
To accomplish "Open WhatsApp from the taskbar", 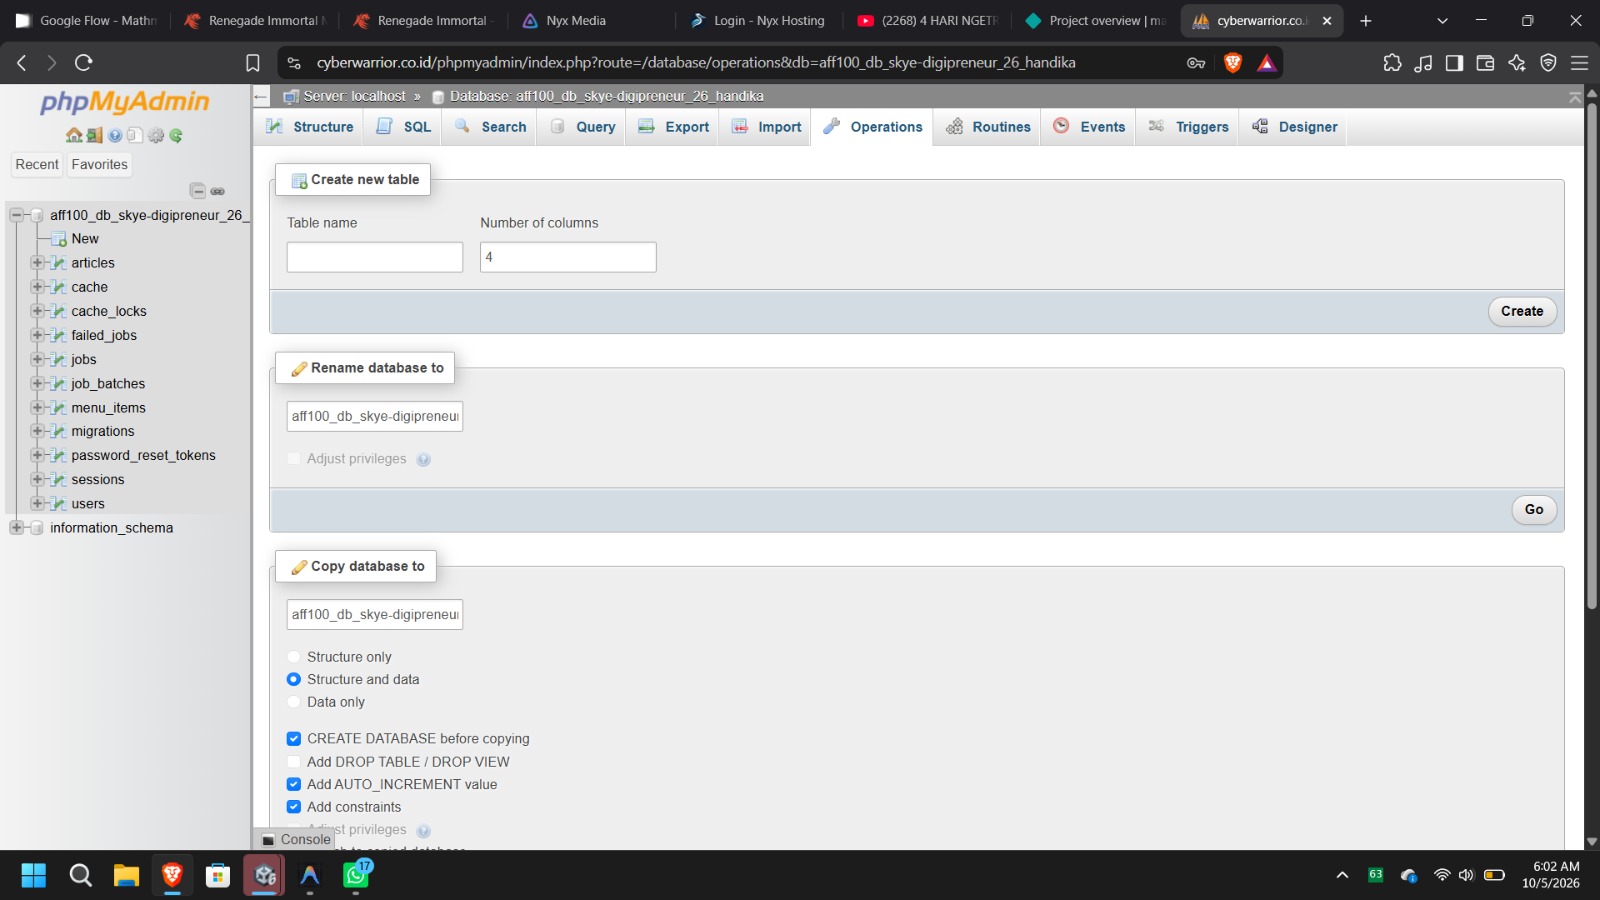I will click(x=356, y=876).
